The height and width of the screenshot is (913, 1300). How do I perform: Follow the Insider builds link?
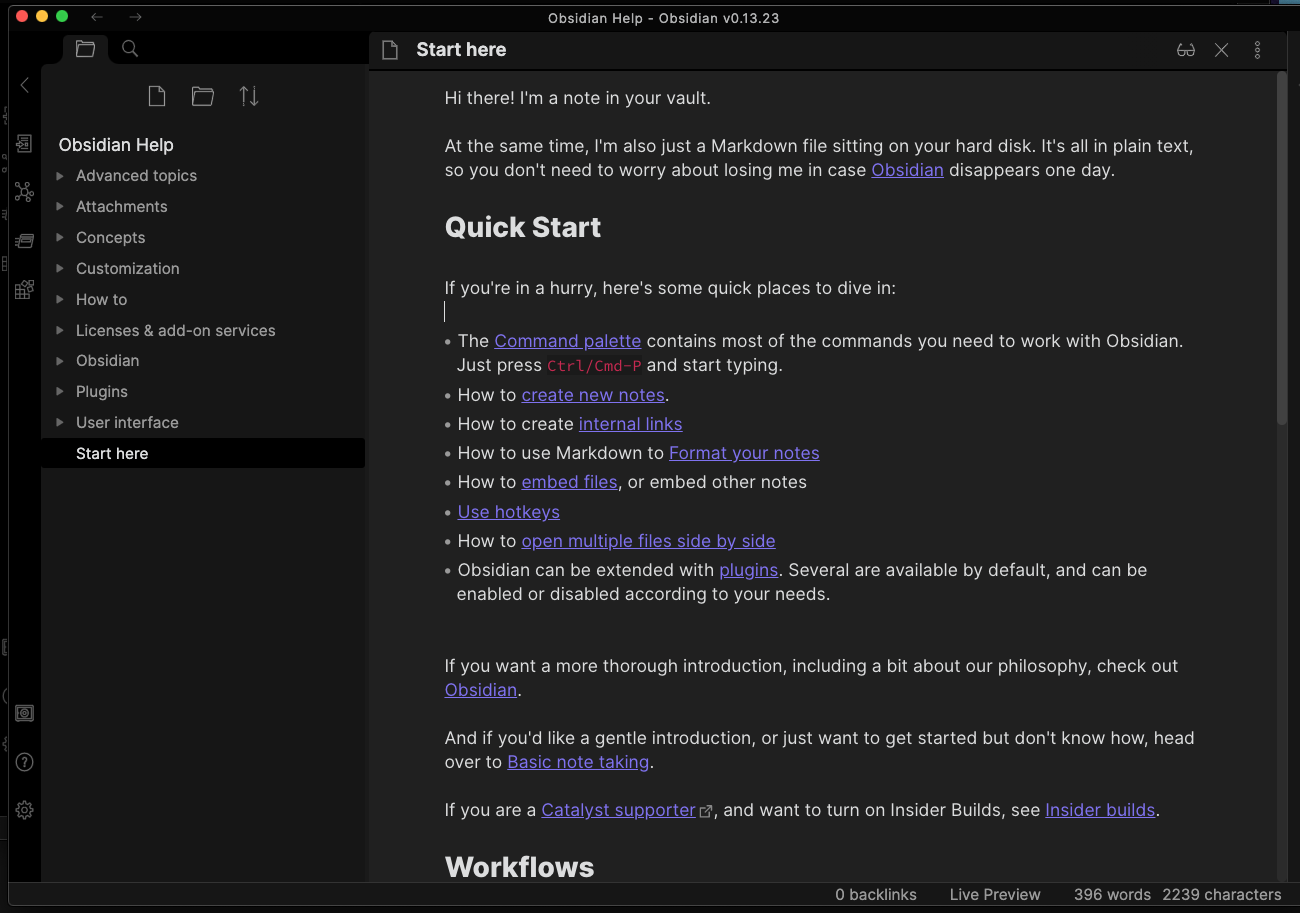tap(1100, 810)
